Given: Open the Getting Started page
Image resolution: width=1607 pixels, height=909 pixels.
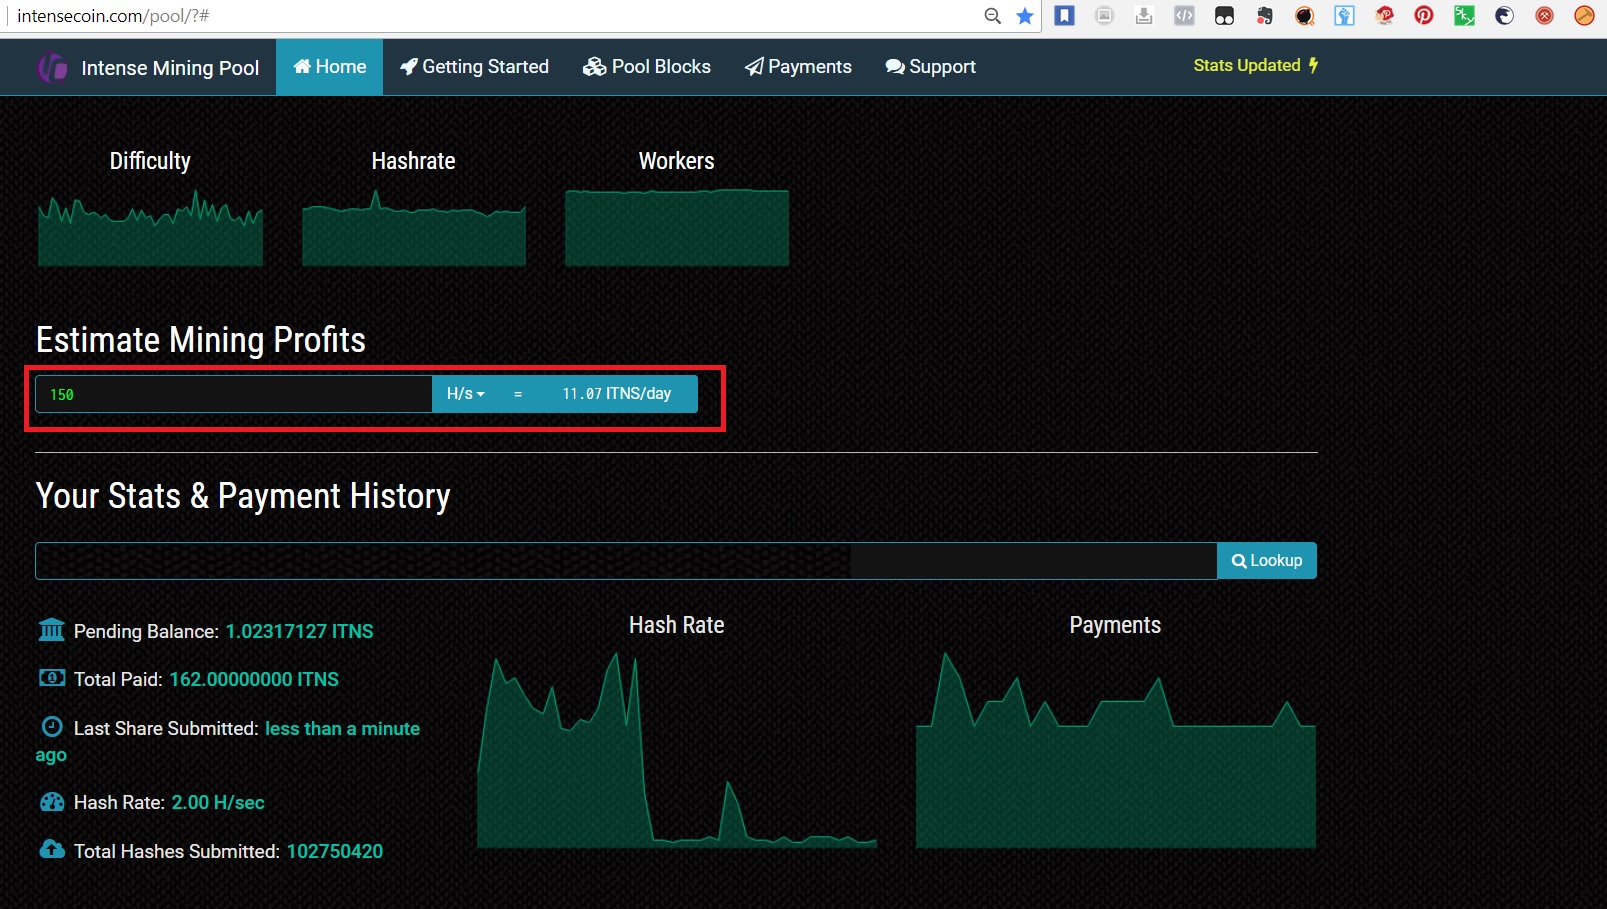Looking at the screenshot, I should (474, 67).
